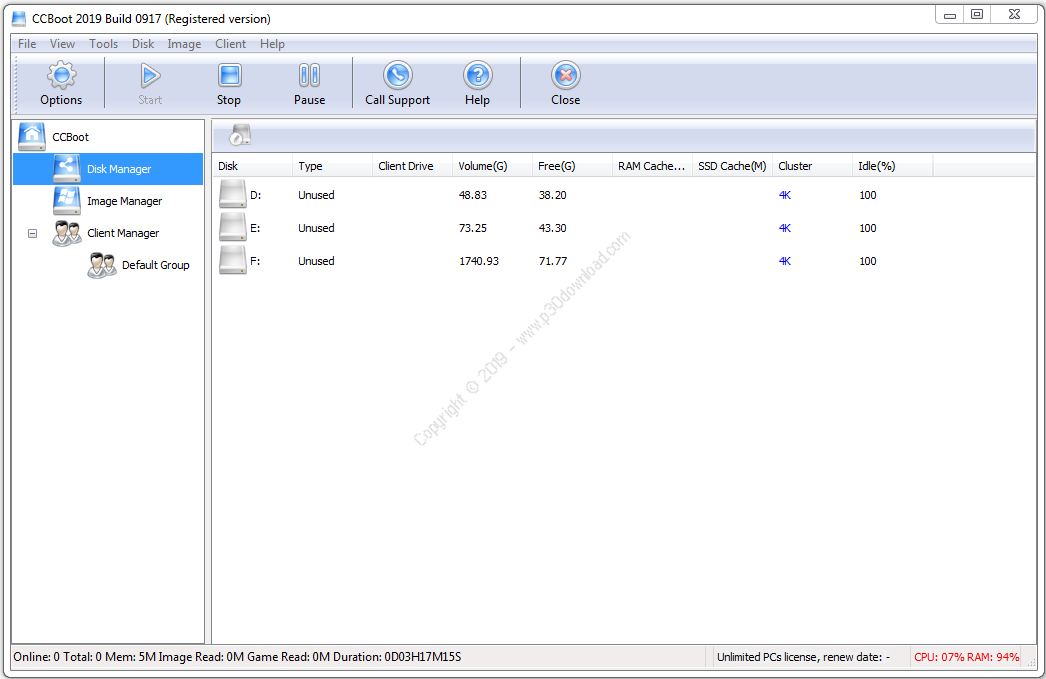Select the Disk Manager share icon
Image resolution: width=1046 pixels, height=679 pixels.
(x=67, y=168)
